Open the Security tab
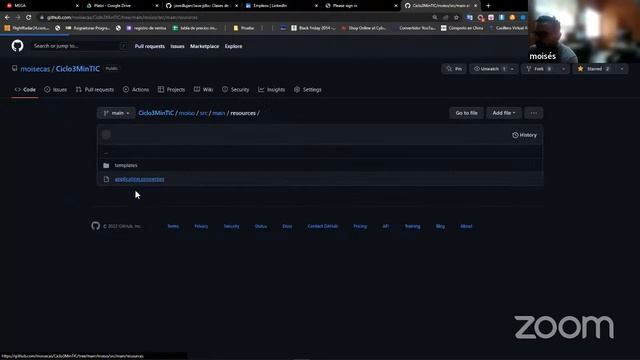 [236, 89]
